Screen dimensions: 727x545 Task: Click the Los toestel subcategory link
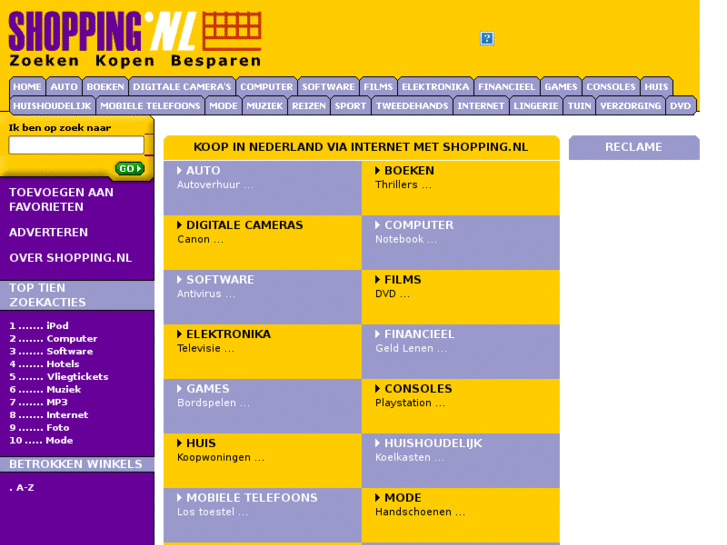tap(212, 512)
